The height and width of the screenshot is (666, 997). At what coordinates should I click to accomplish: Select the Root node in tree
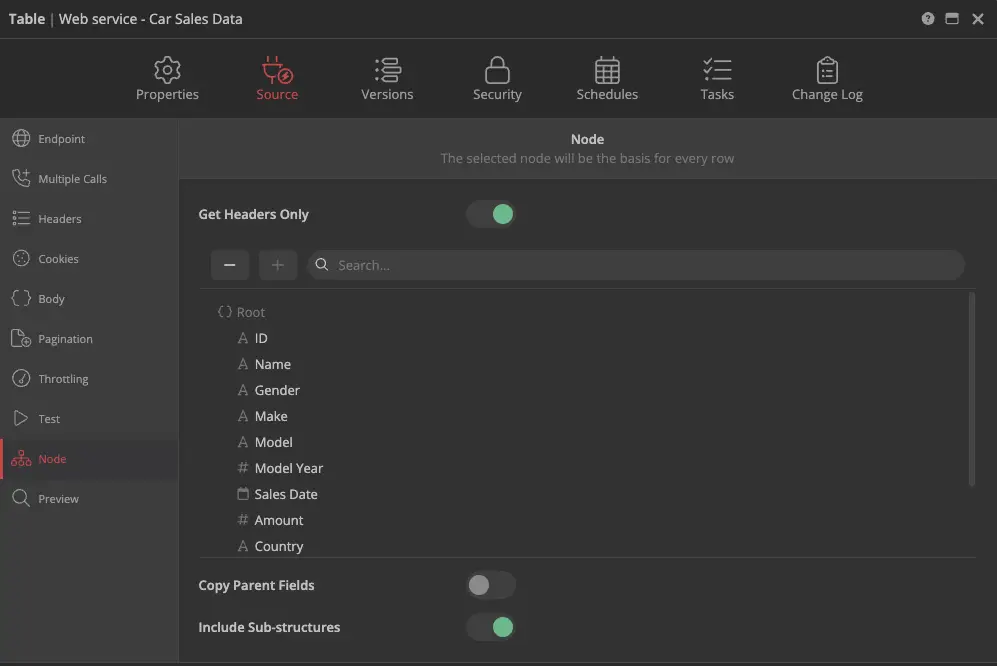tap(250, 312)
